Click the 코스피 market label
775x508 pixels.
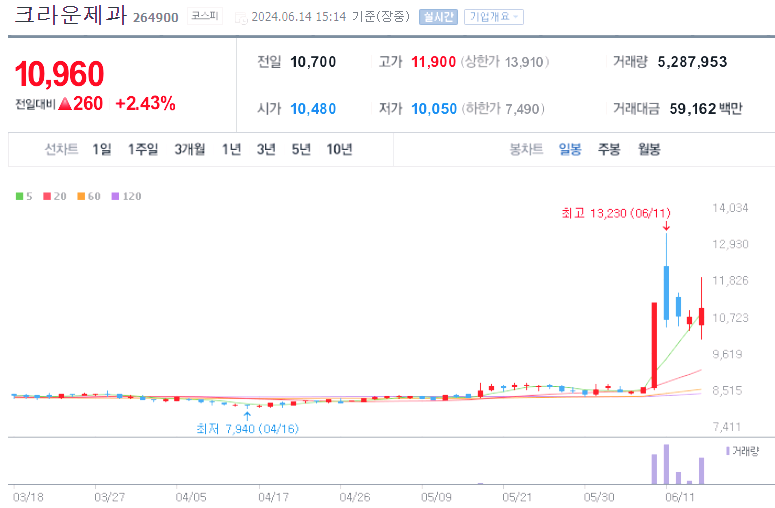pos(205,16)
